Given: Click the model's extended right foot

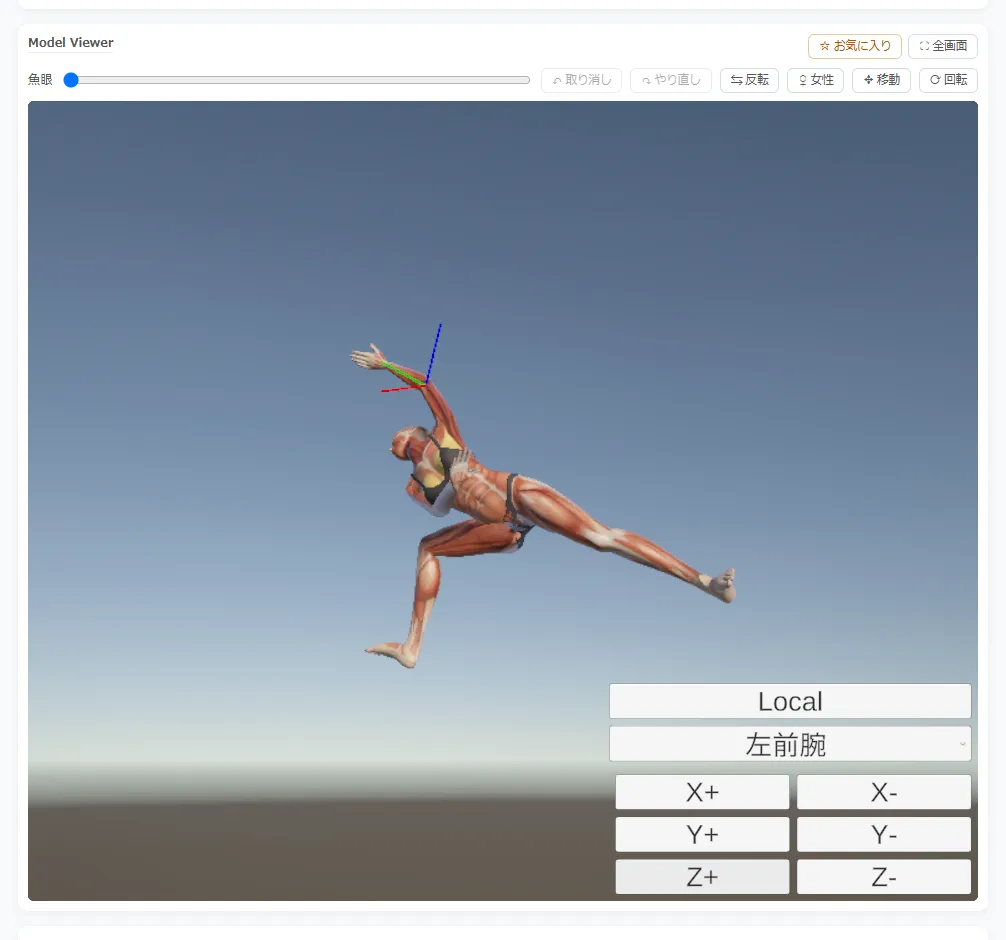Looking at the screenshot, I should 720,585.
